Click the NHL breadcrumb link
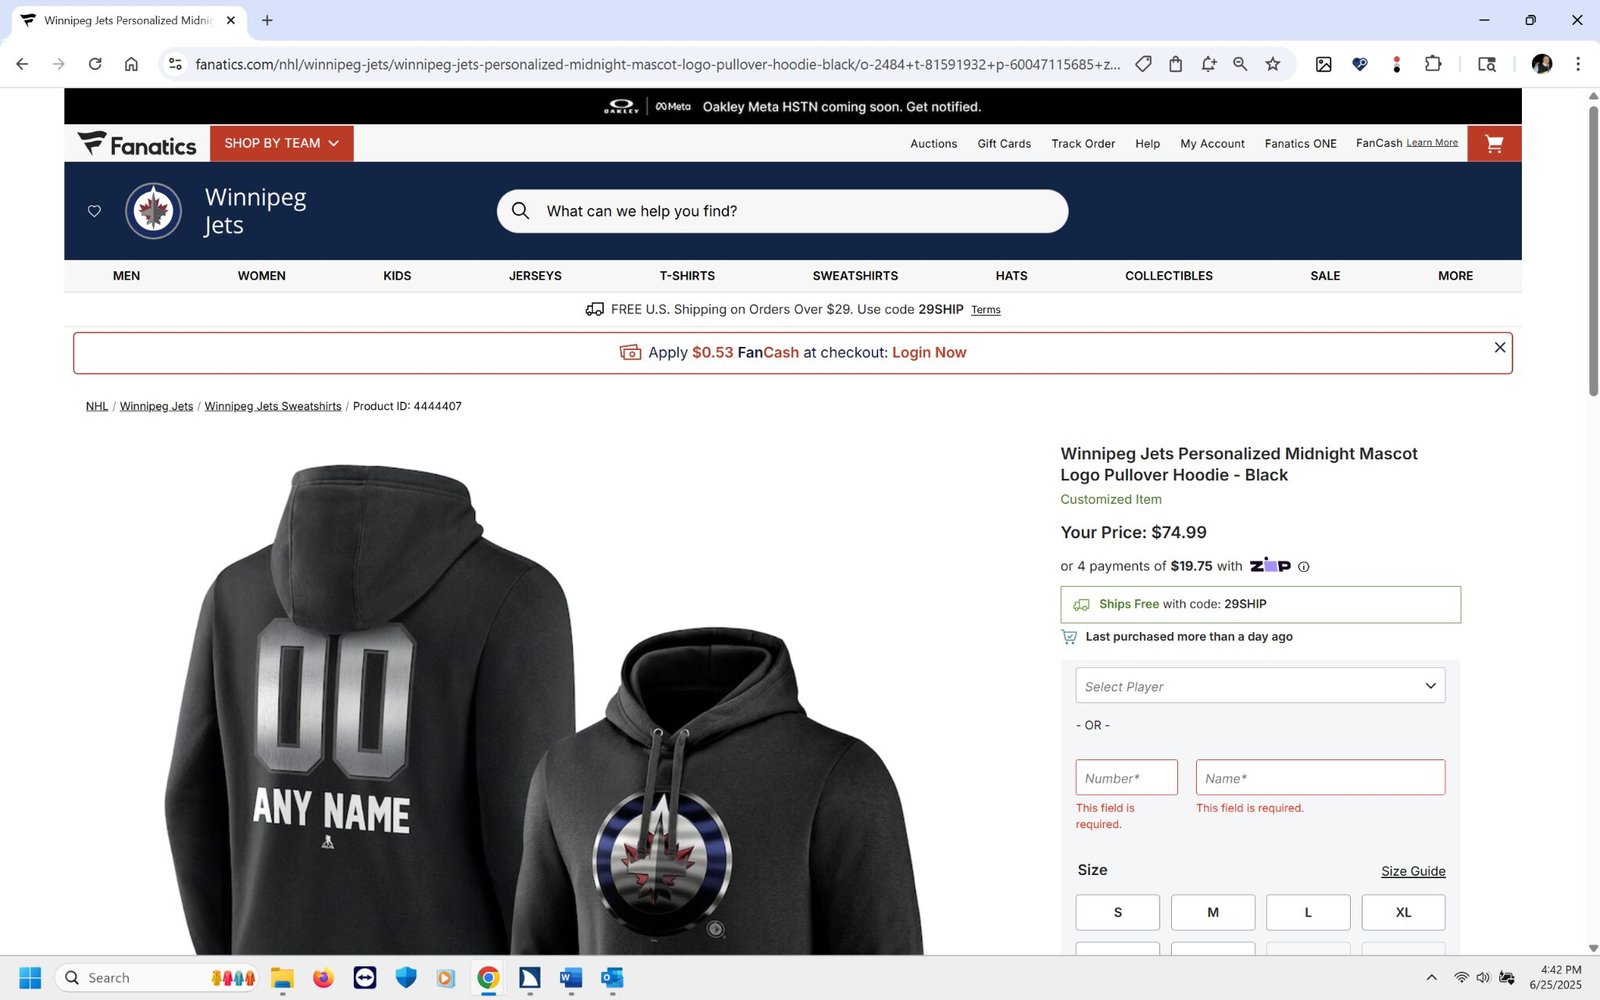The height and width of the screenshot is (1000, 1600). pyautogui.click(x=97, y=406)
